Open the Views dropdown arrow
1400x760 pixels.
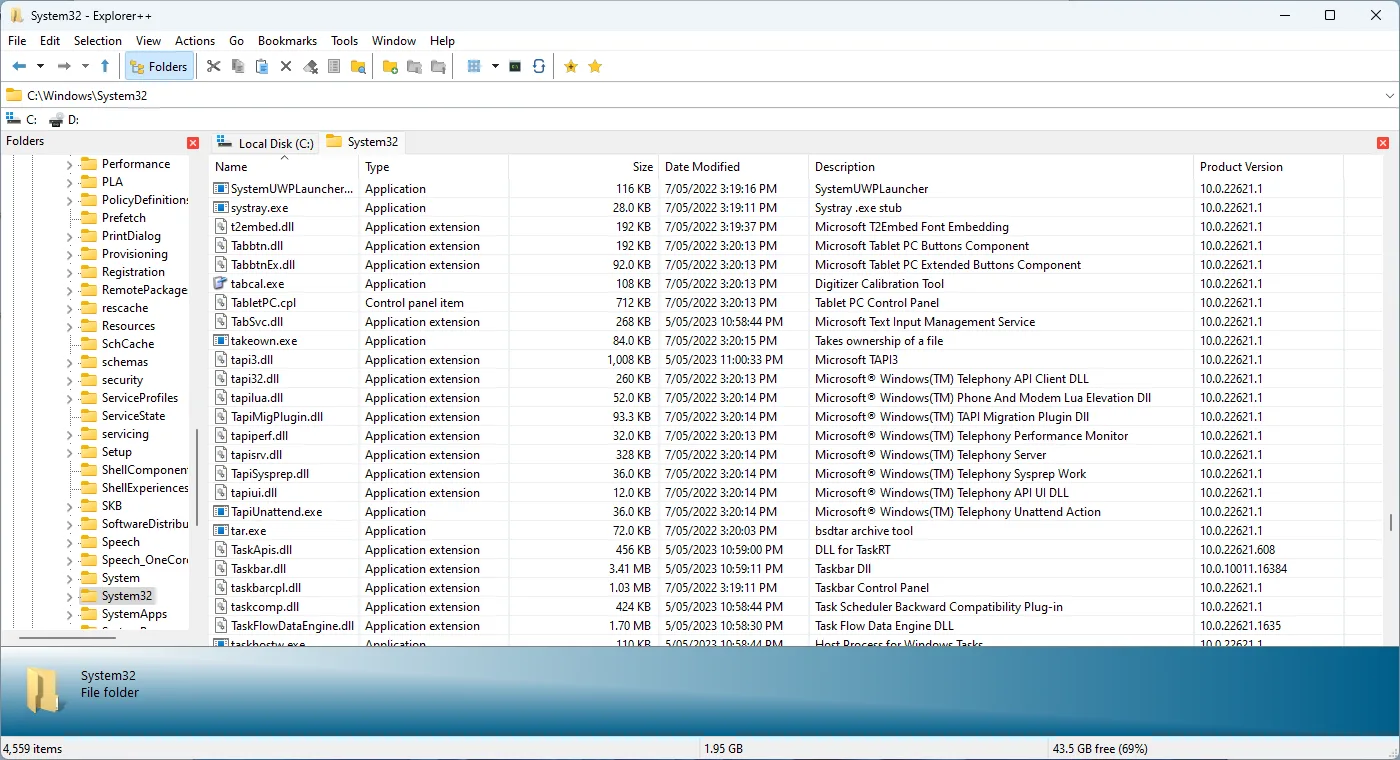point(495,66)
